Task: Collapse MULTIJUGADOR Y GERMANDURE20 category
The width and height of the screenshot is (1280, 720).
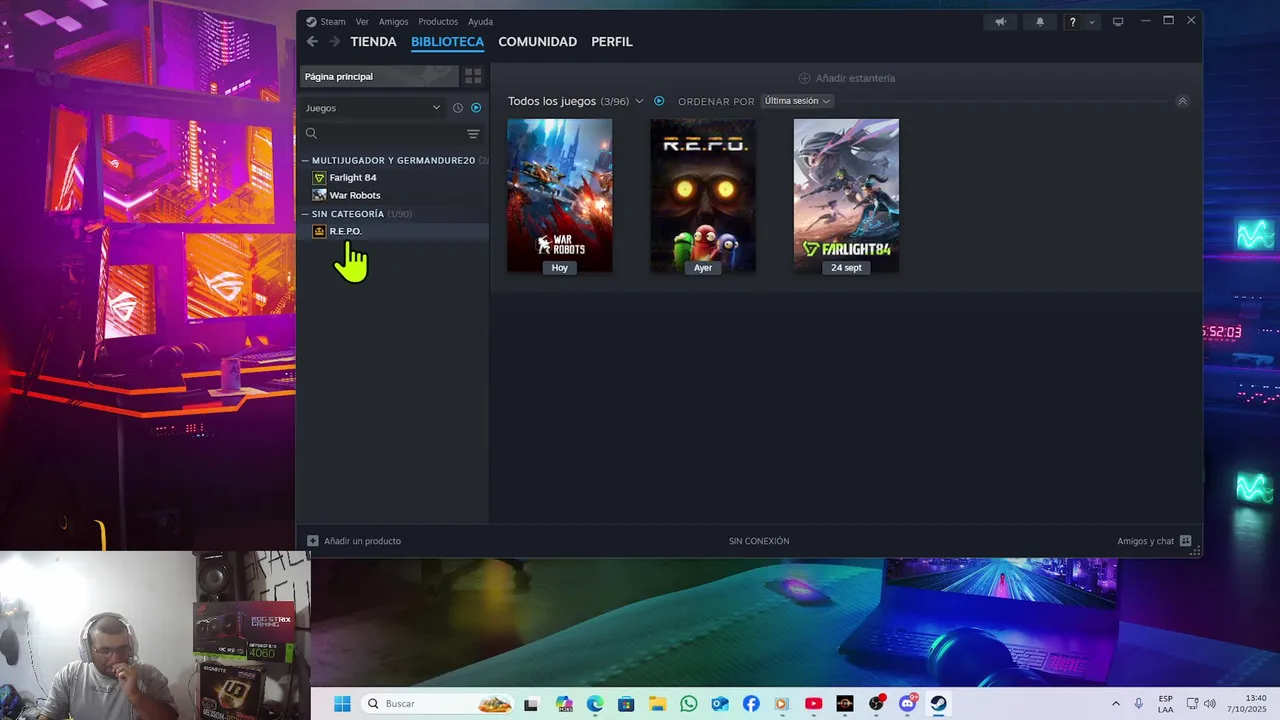Action: pyautogui.click(x=305, y=160)
